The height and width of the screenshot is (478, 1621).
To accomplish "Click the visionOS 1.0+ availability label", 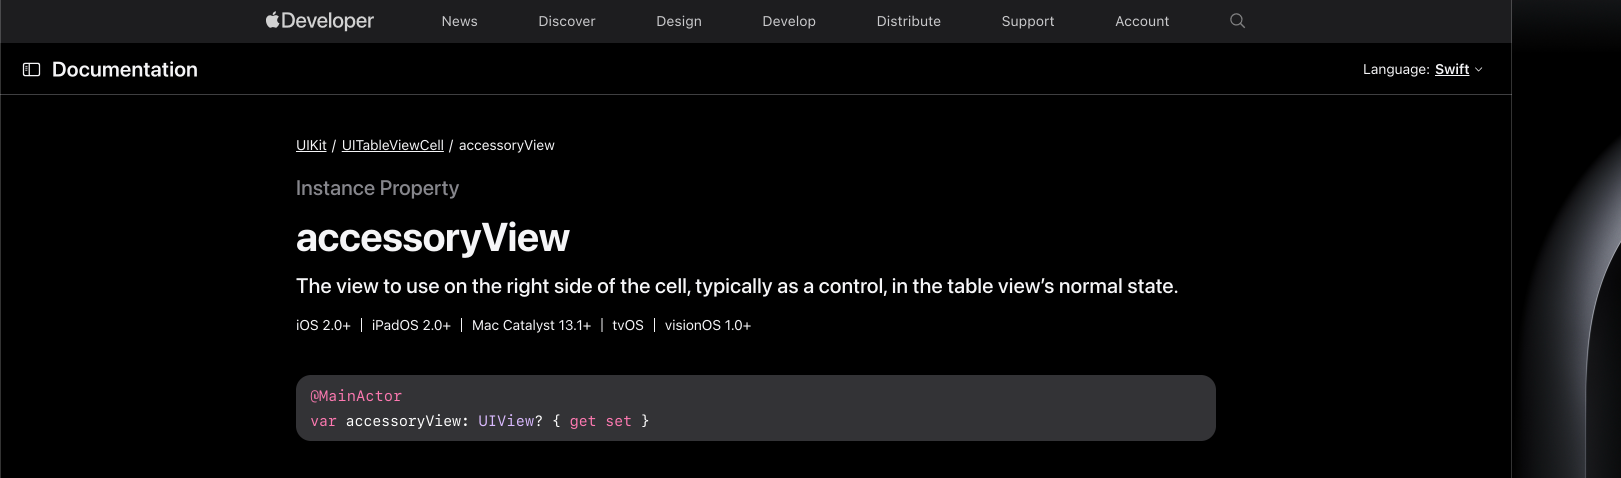I will click(x=707, y=326).
